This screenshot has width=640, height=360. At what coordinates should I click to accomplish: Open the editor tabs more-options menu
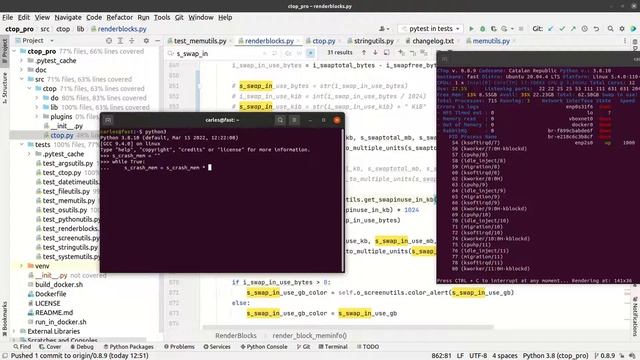[x=625, y=40]
